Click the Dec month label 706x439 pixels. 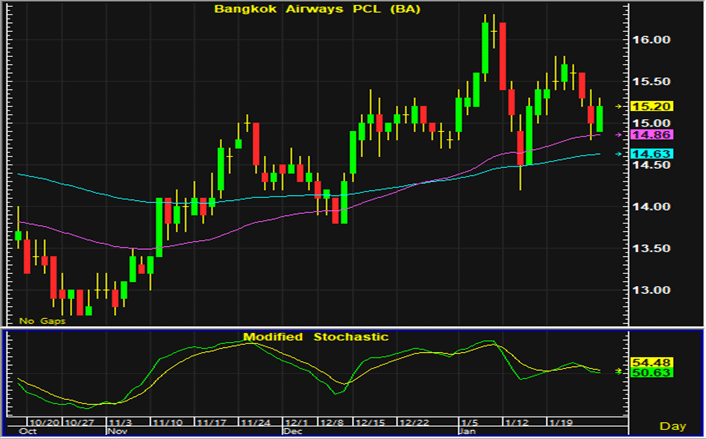tap(292, 433)
